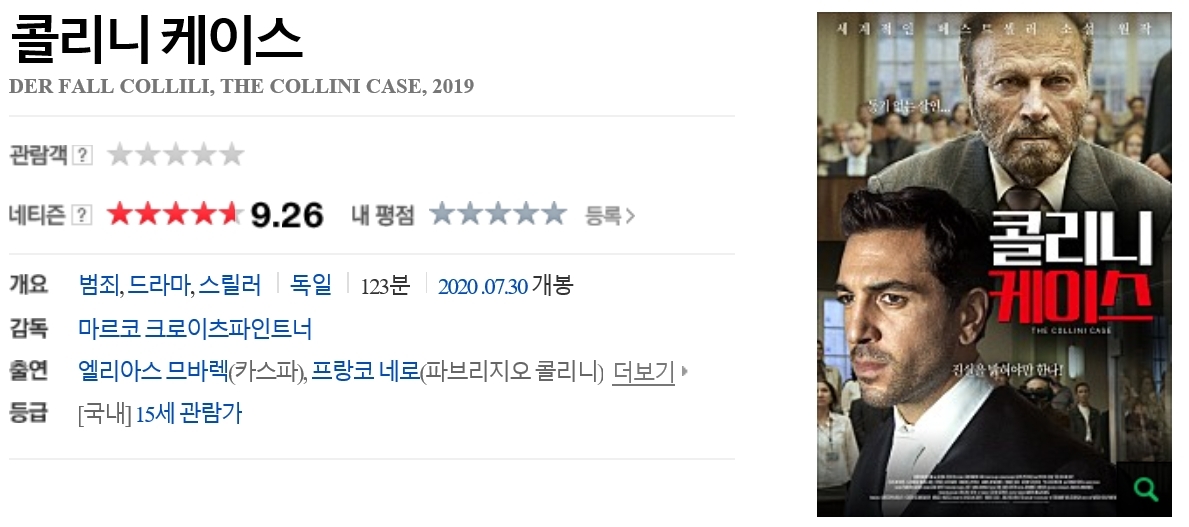
Task: Set my rating to the third star
Action: [x=498, y=215]
